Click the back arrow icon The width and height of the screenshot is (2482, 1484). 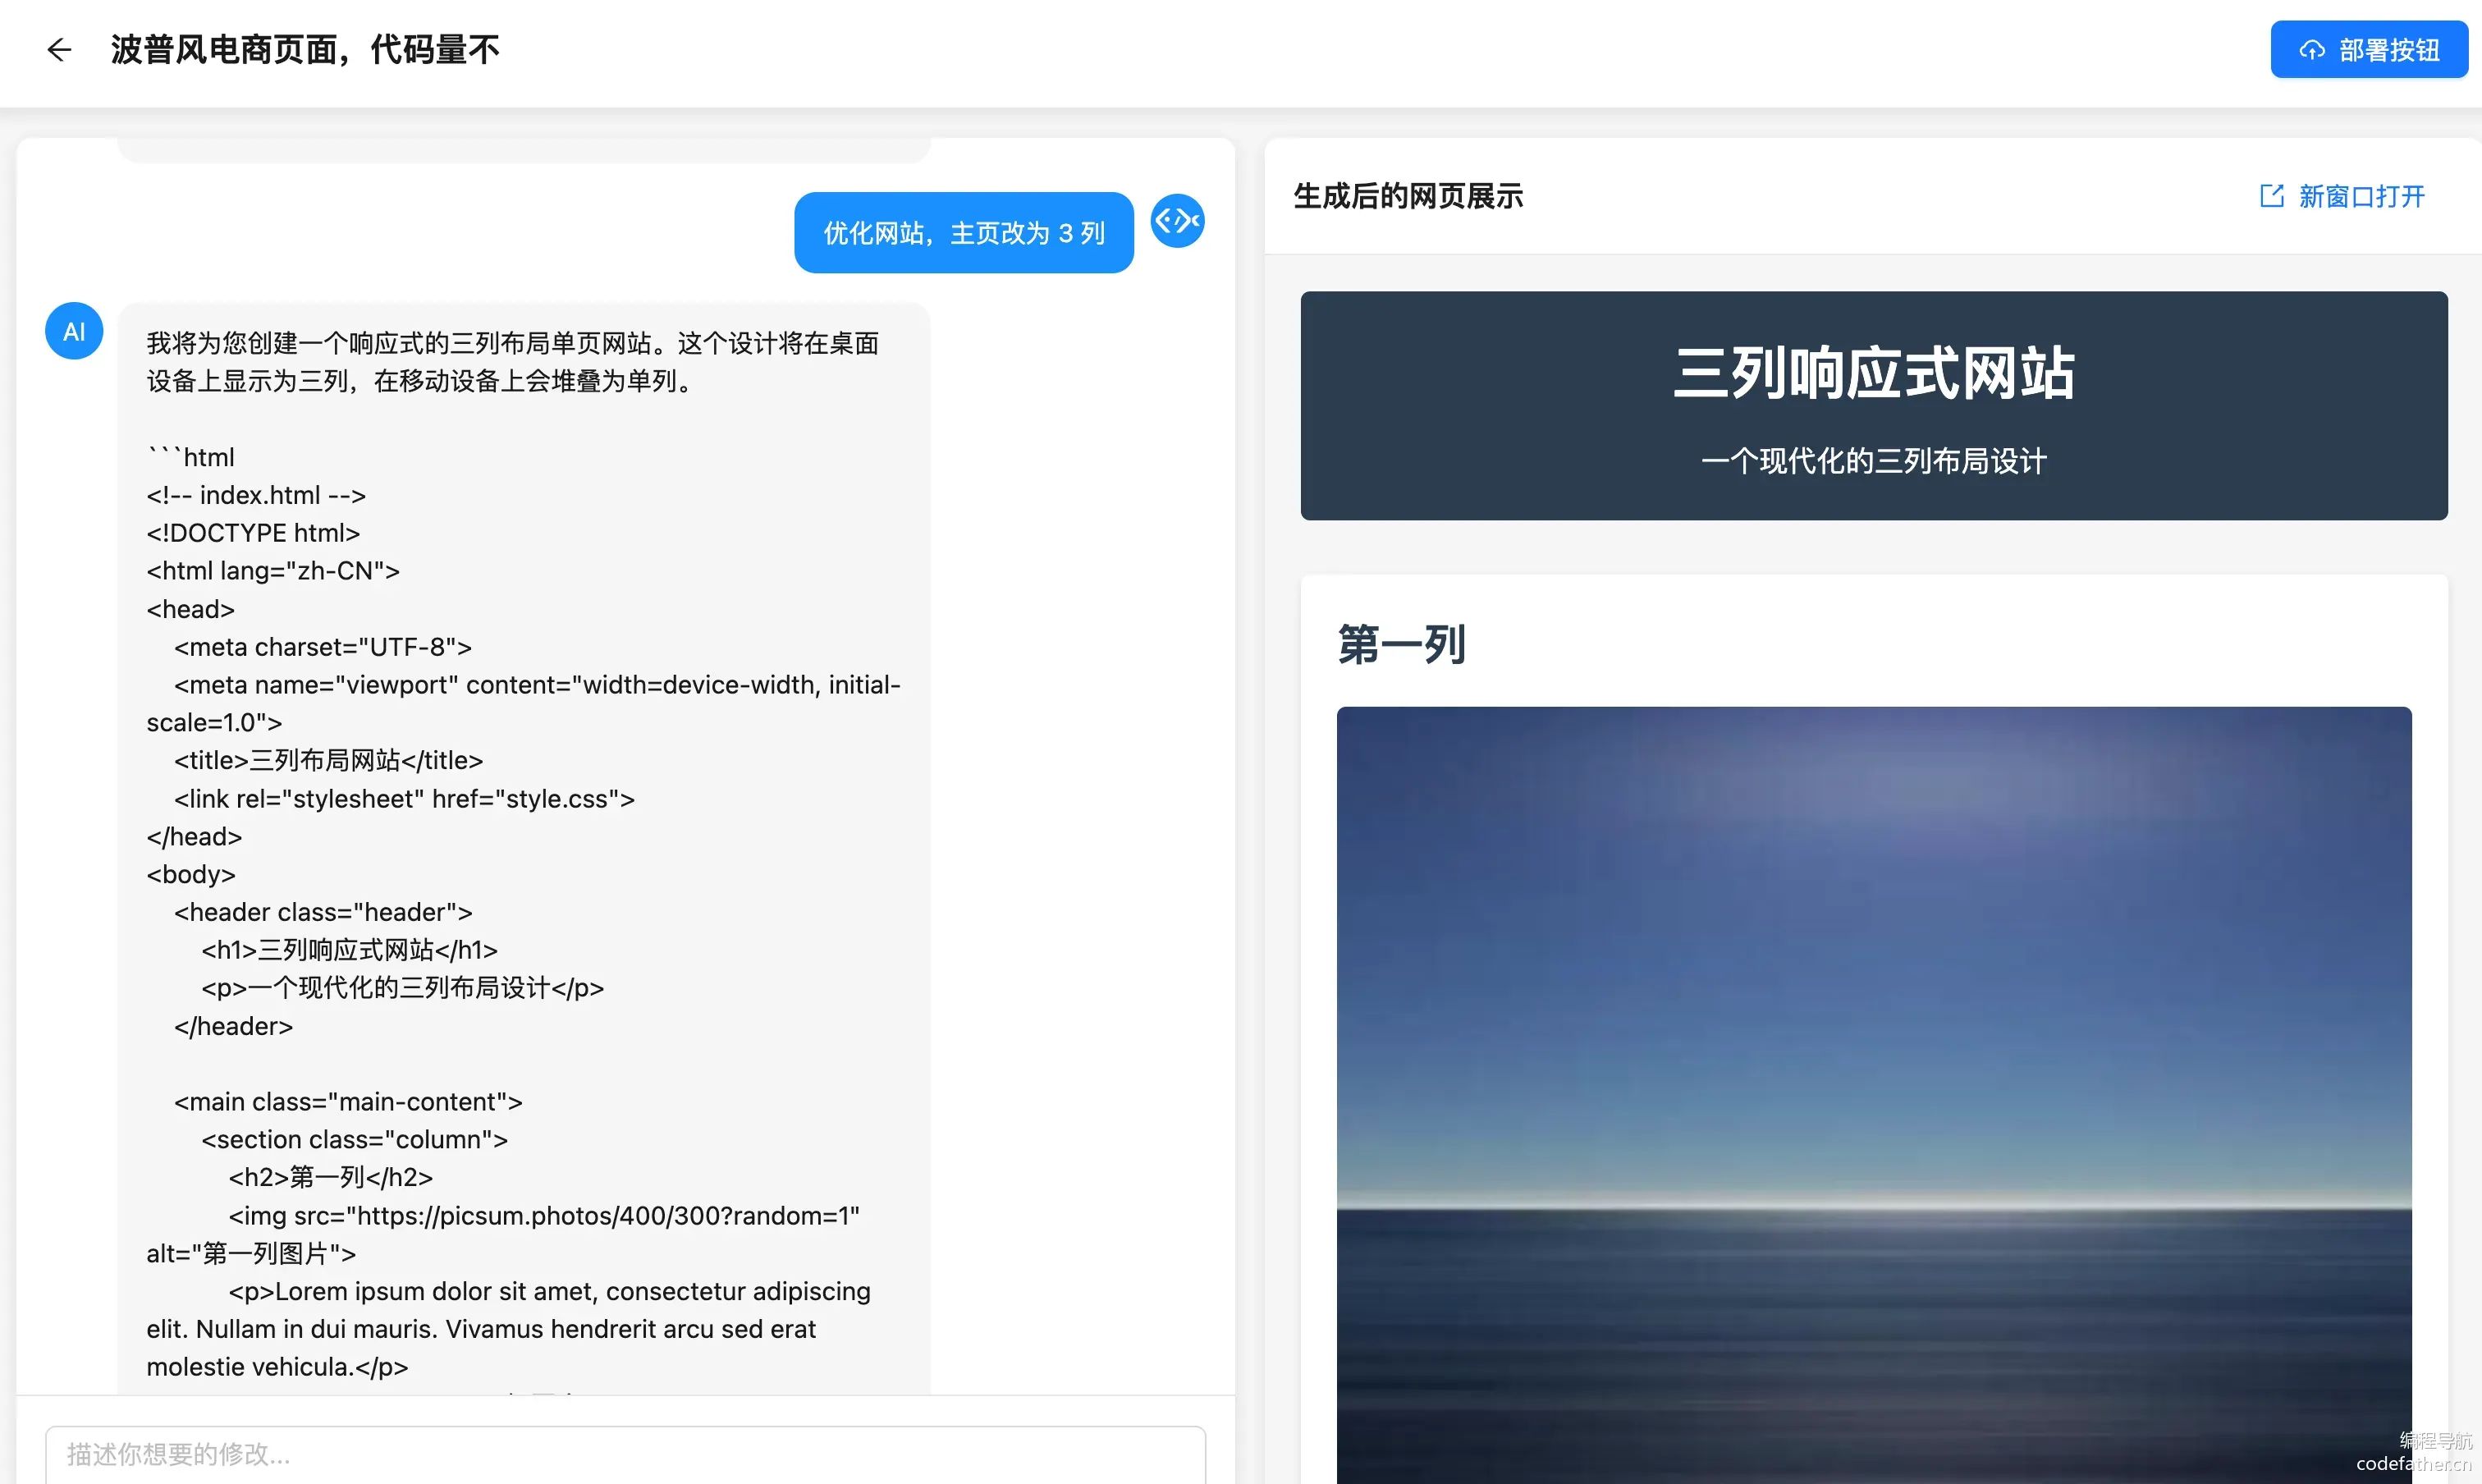click(59, 49)
